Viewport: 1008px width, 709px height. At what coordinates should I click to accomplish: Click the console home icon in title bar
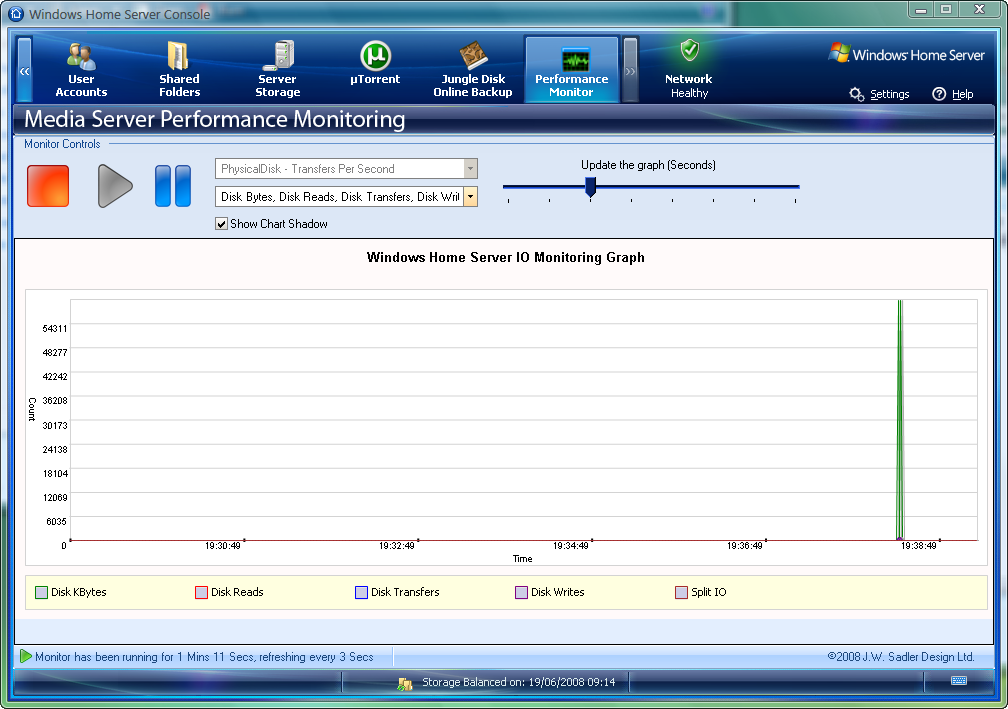pos(16,13)
